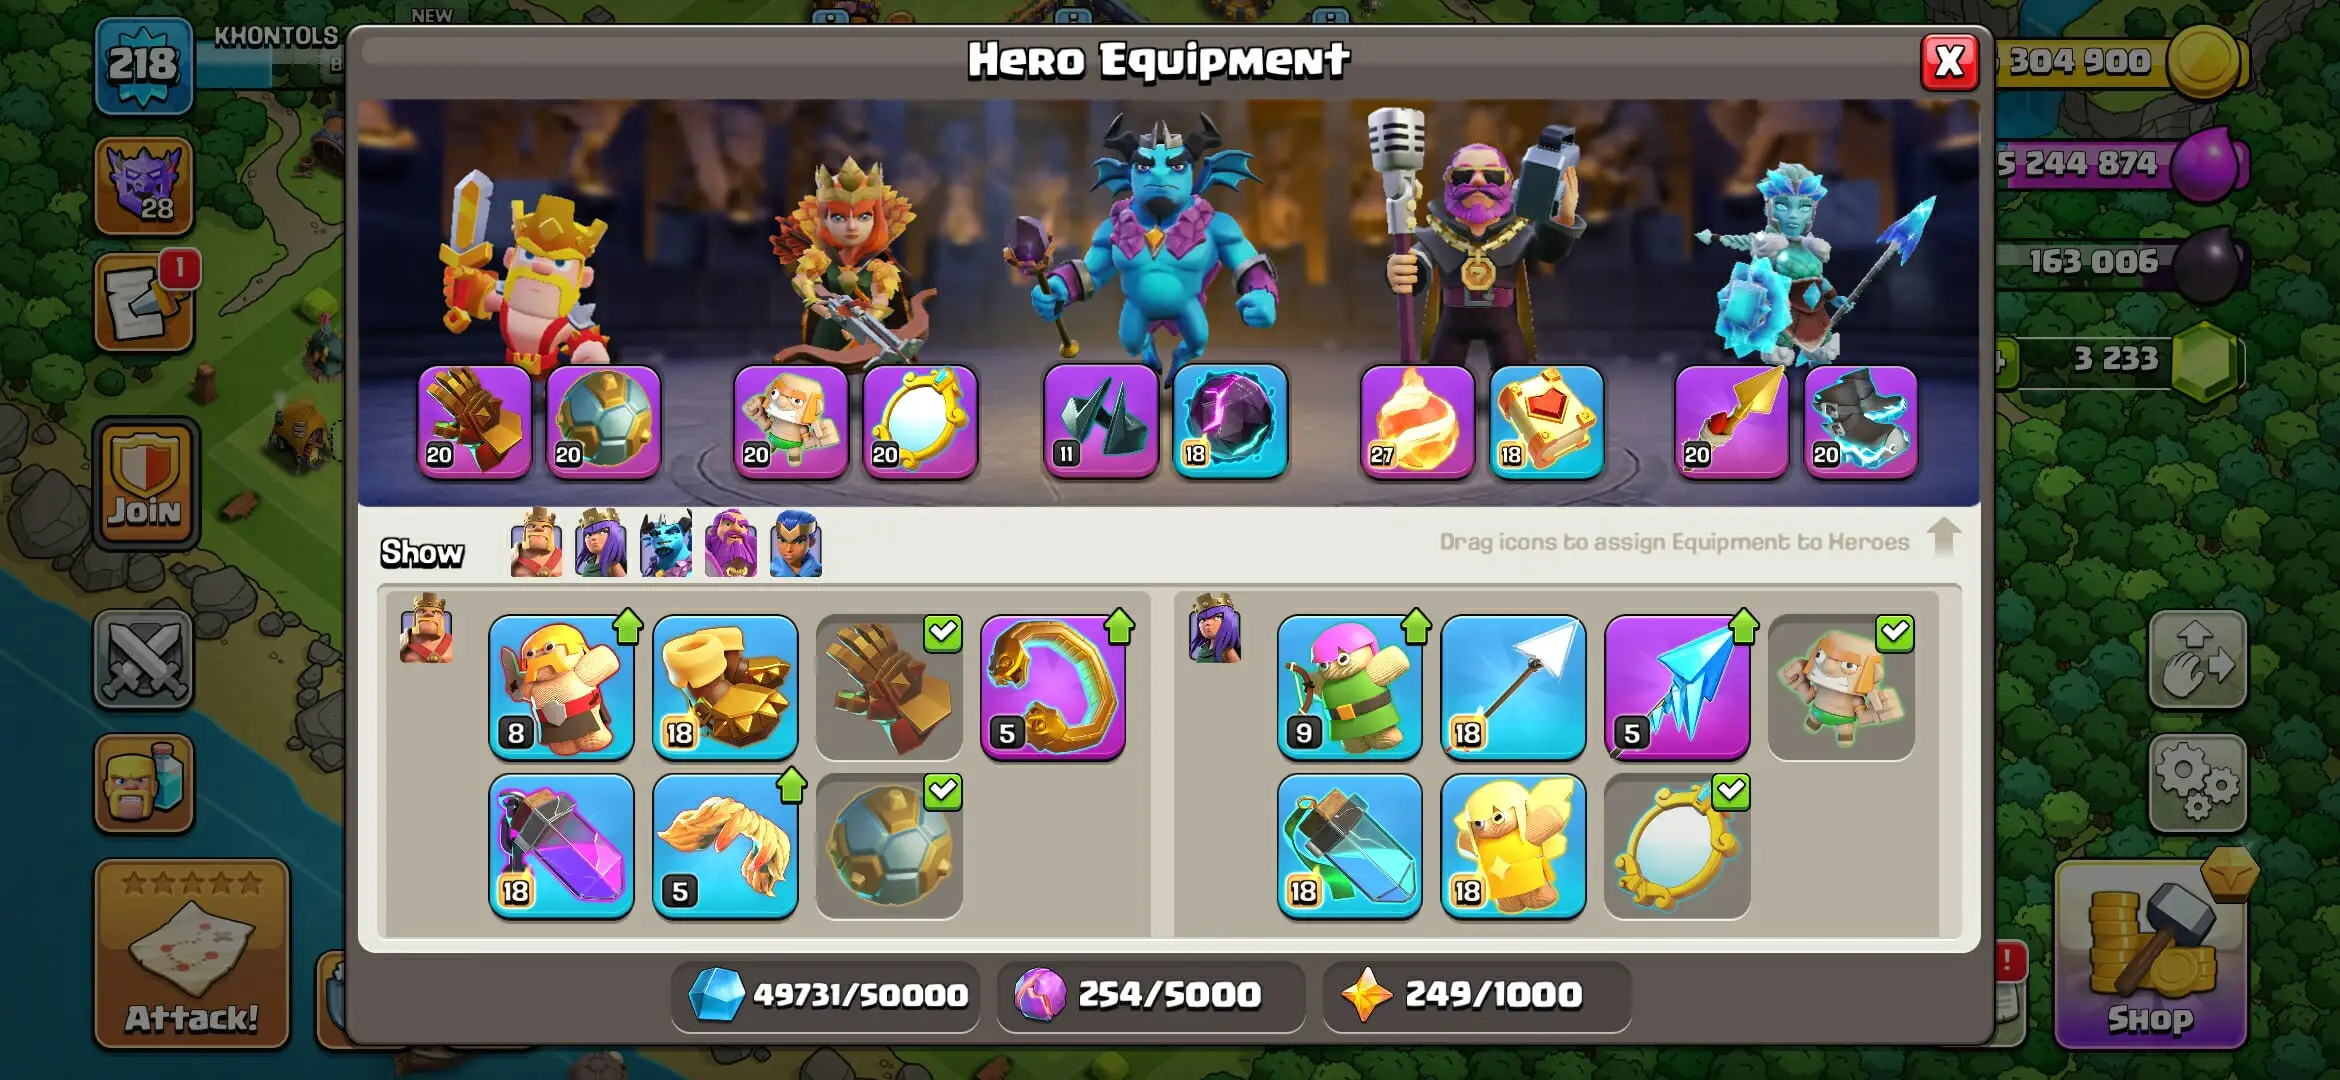The height and width of the screenshot is (1080, 2340).
Task: Select the Barbarian Puppet equipment level 8
Action: 561,687
